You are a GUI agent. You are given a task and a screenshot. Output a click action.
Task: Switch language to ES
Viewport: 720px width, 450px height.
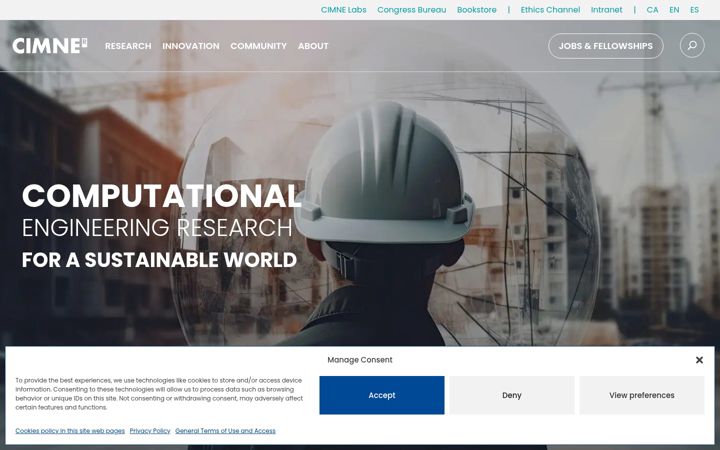click(694, 10)
